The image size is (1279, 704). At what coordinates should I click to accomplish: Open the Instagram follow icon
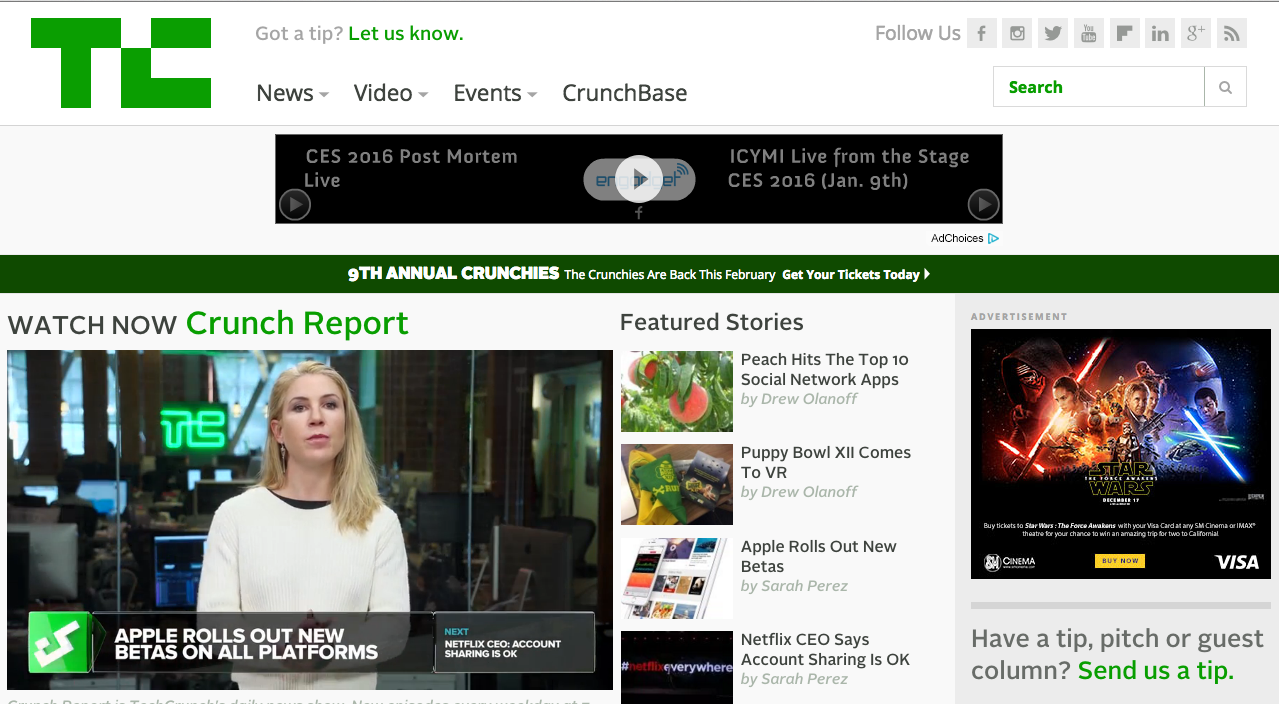tap(1017, 33)
